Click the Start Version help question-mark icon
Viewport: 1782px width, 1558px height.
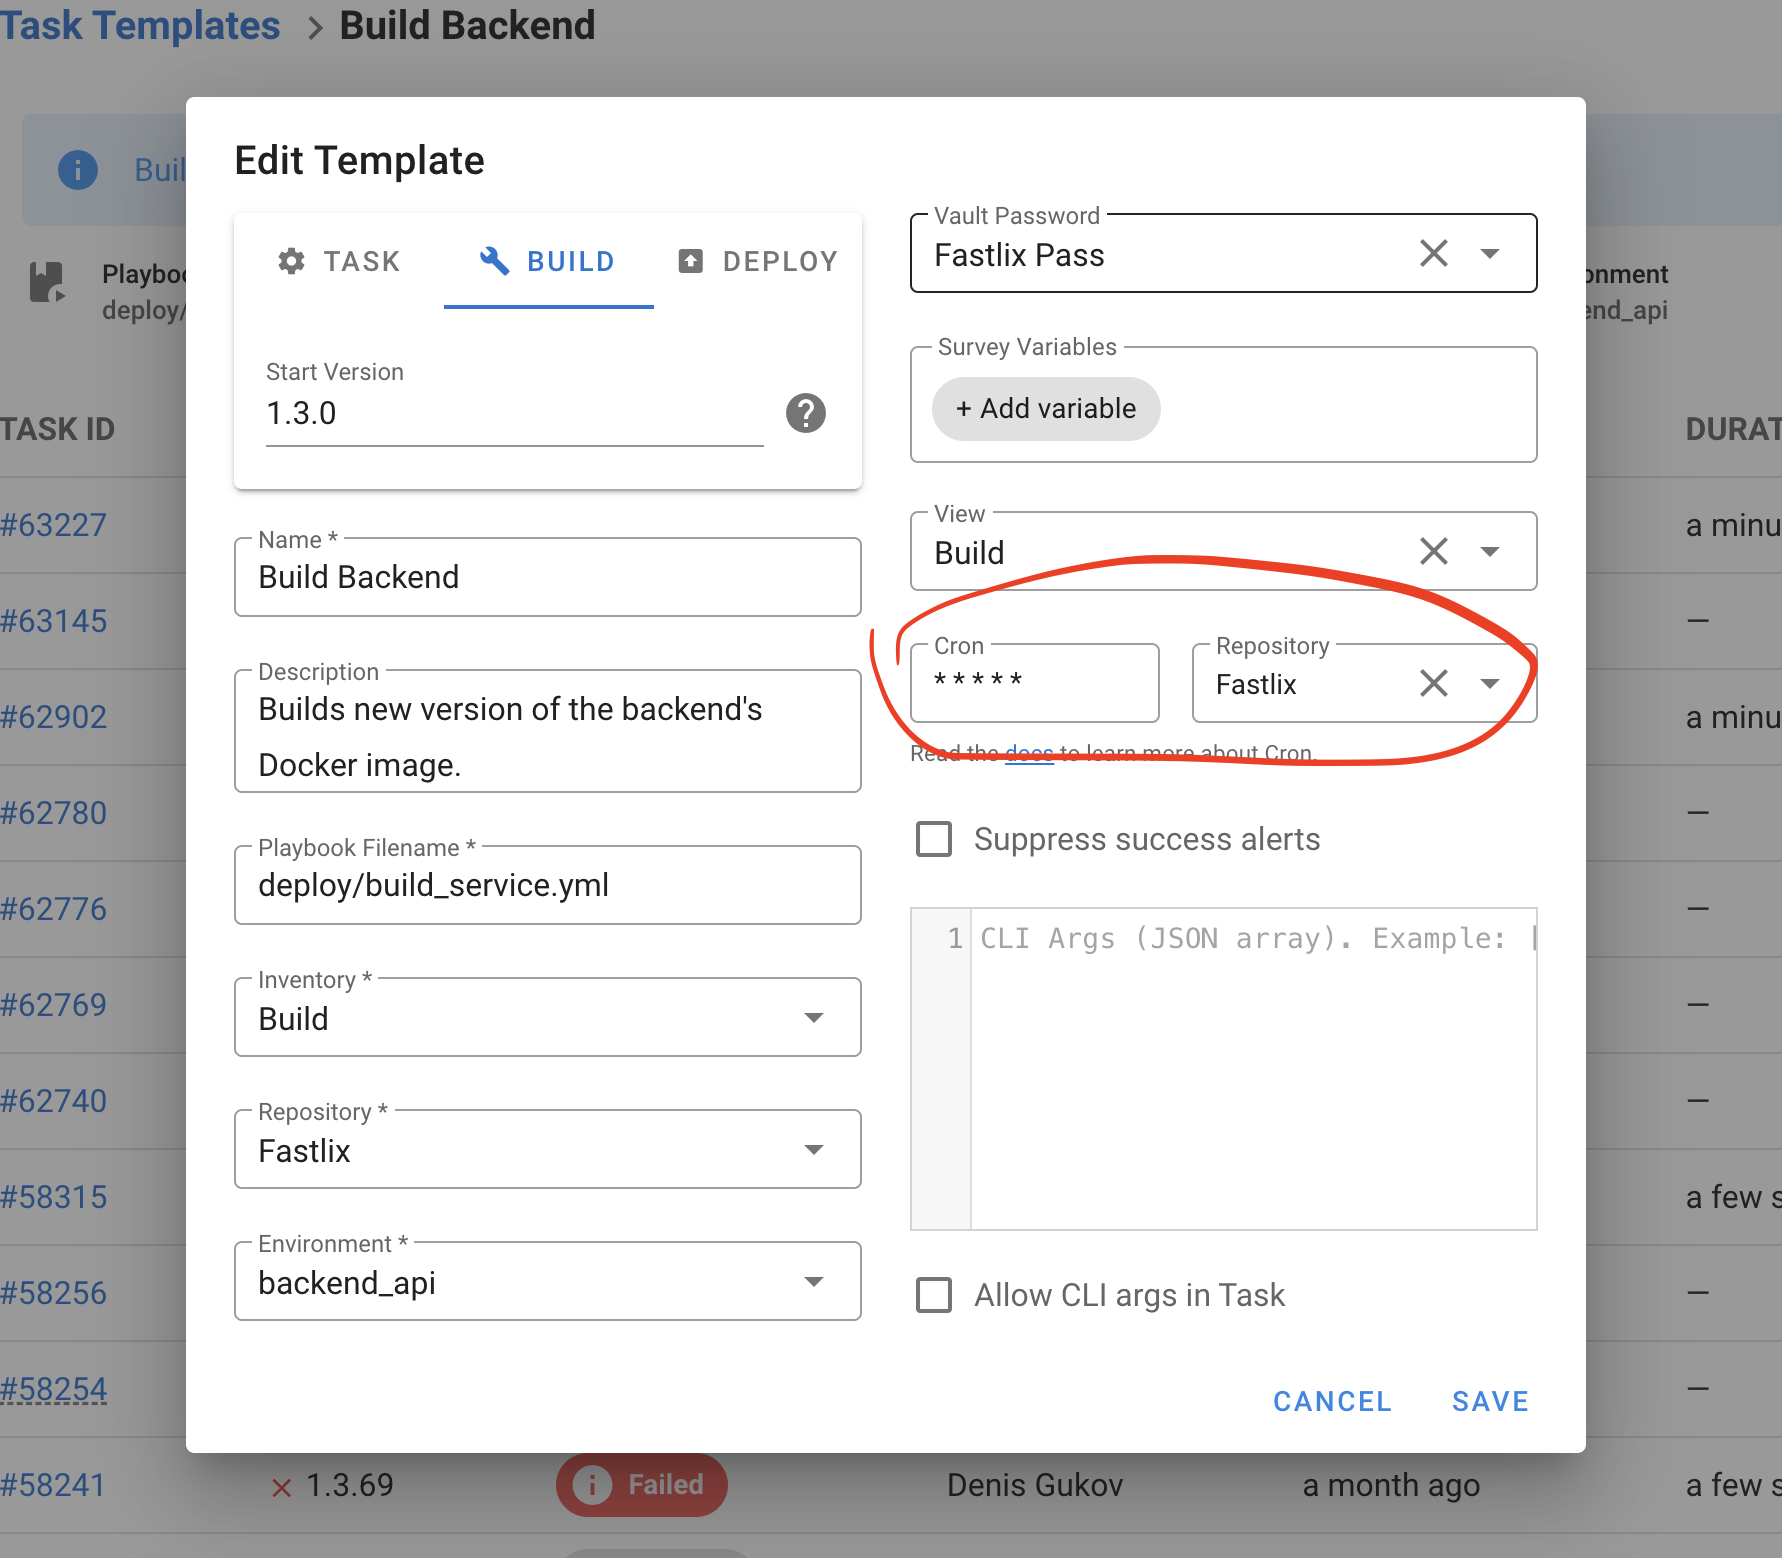coord(805,413)
